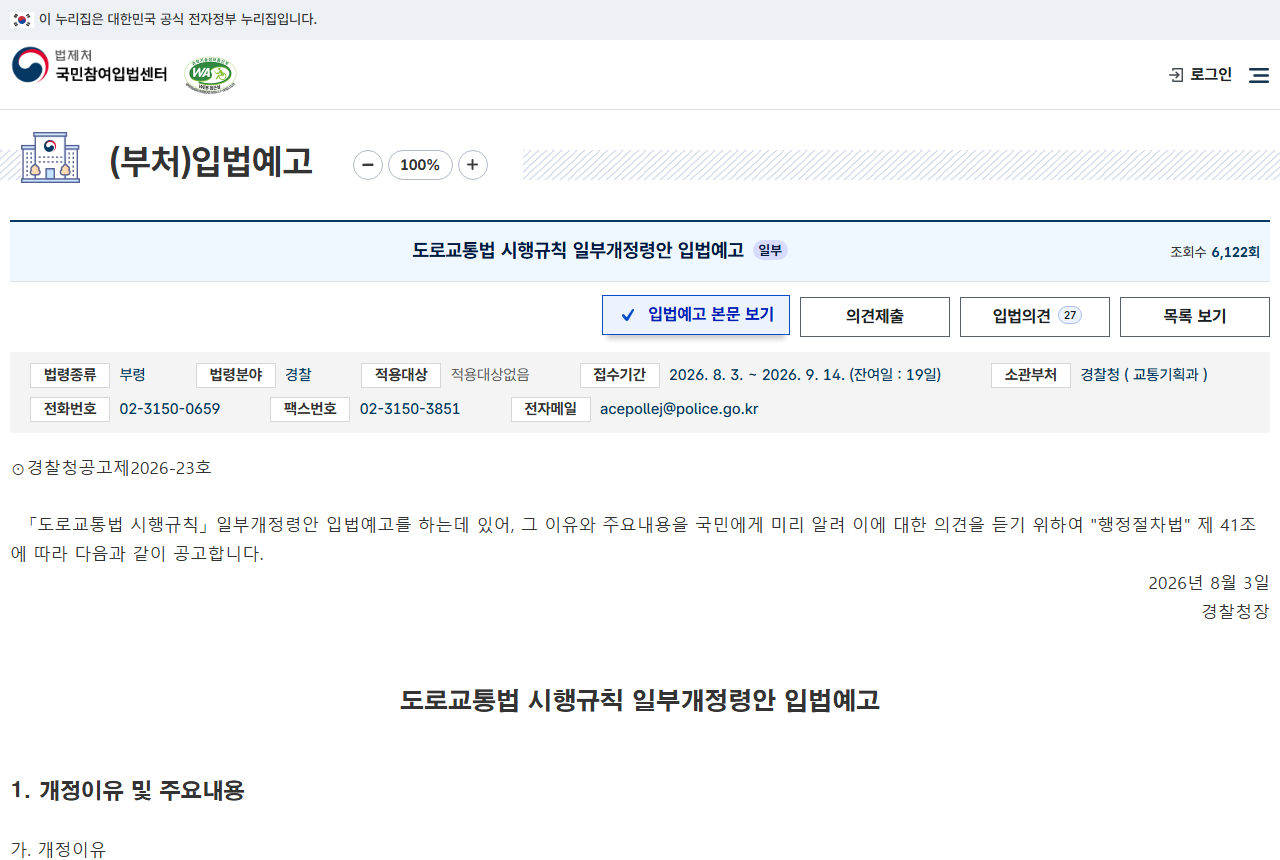The width and height of the screenshot is (1280, 860).
Task: Click the 팩스번호 label
Action: pos(310,409)
